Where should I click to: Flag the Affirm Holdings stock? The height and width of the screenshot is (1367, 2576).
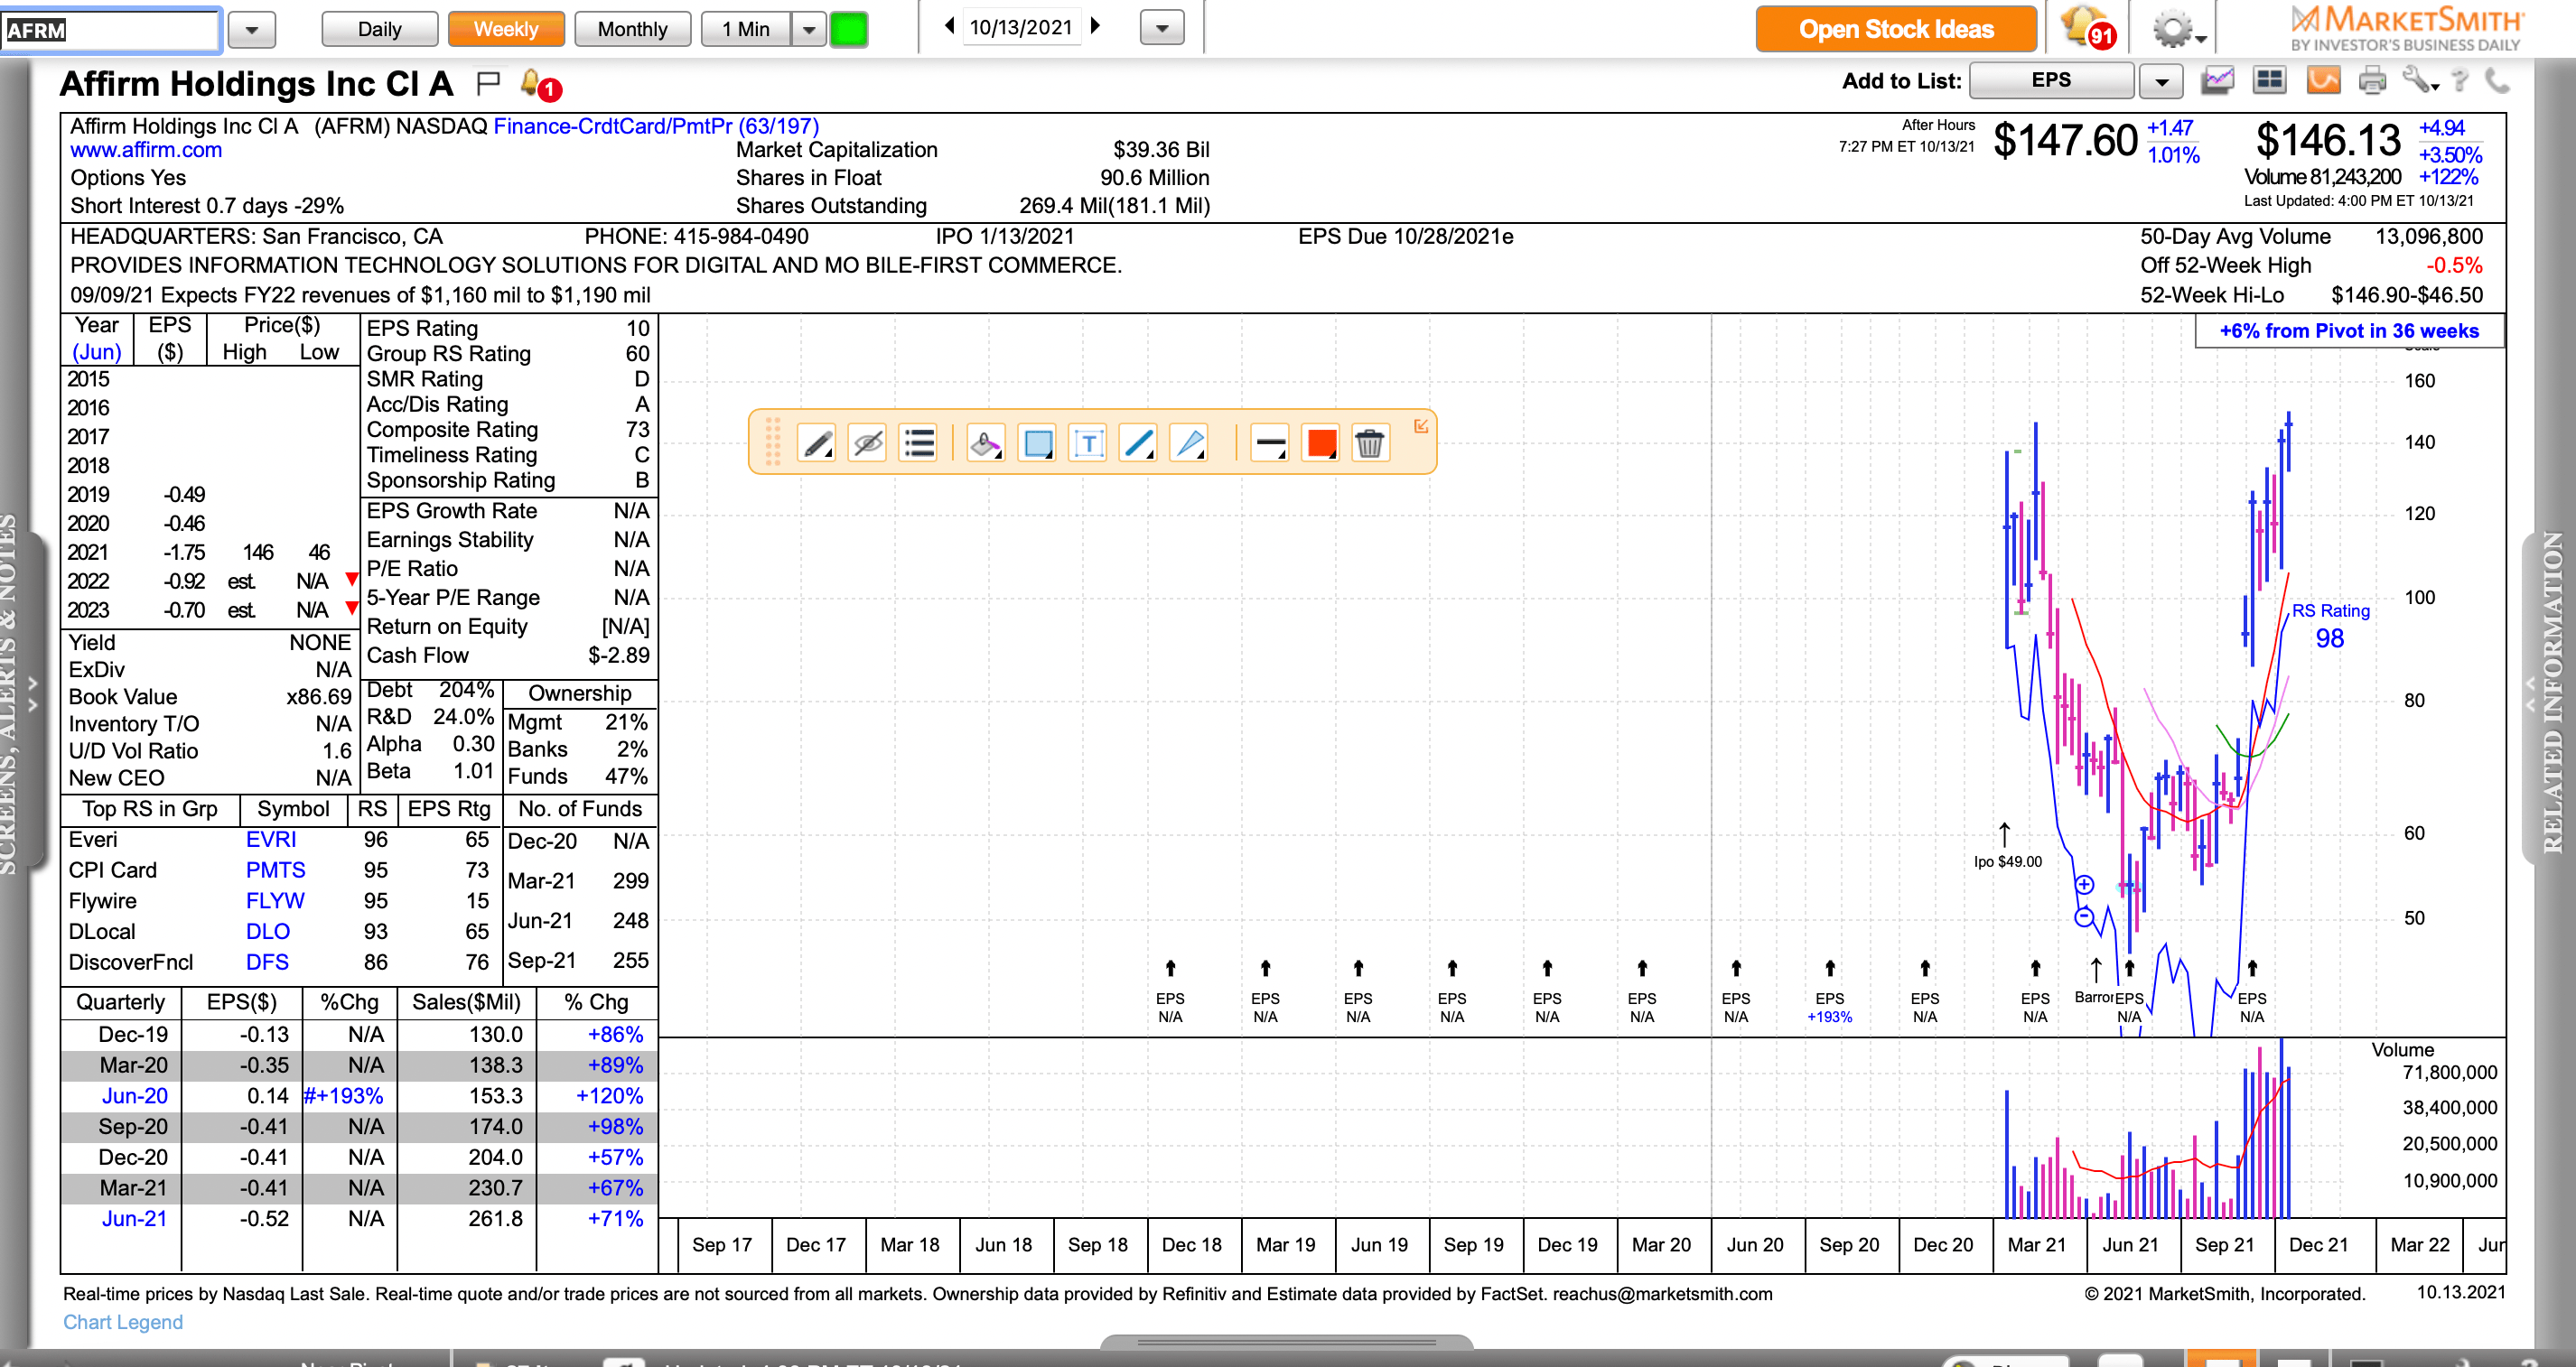(x=488, y=83)
